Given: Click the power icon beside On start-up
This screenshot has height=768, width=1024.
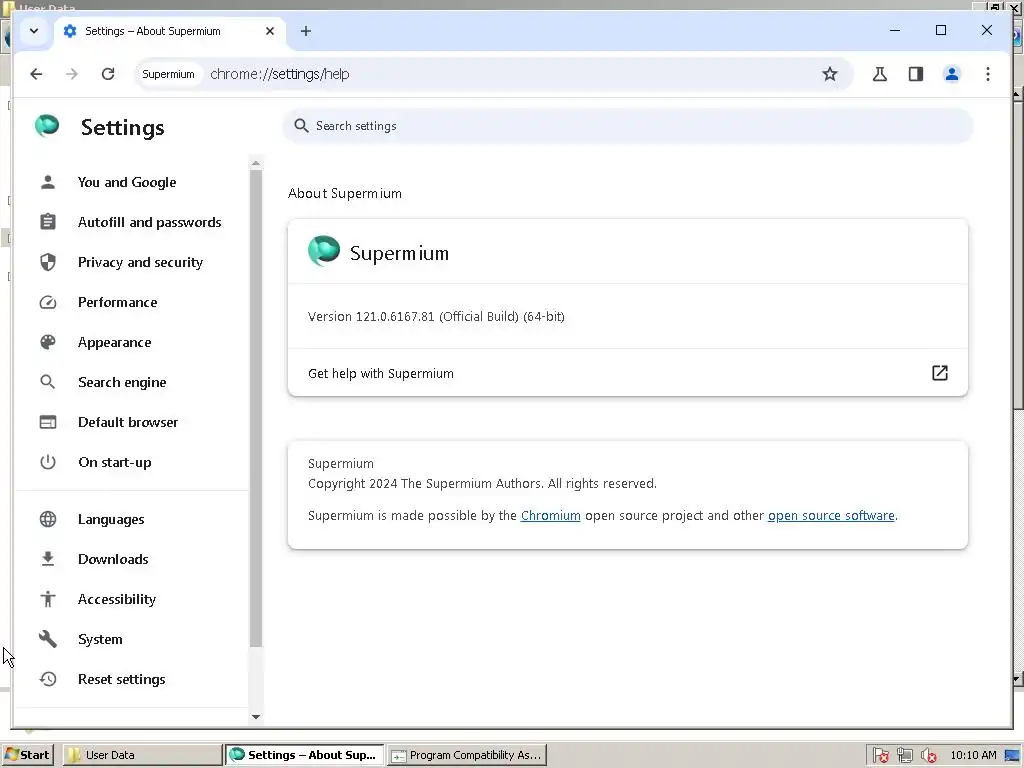Looking at the screenshot, I should tap(48, 462).
